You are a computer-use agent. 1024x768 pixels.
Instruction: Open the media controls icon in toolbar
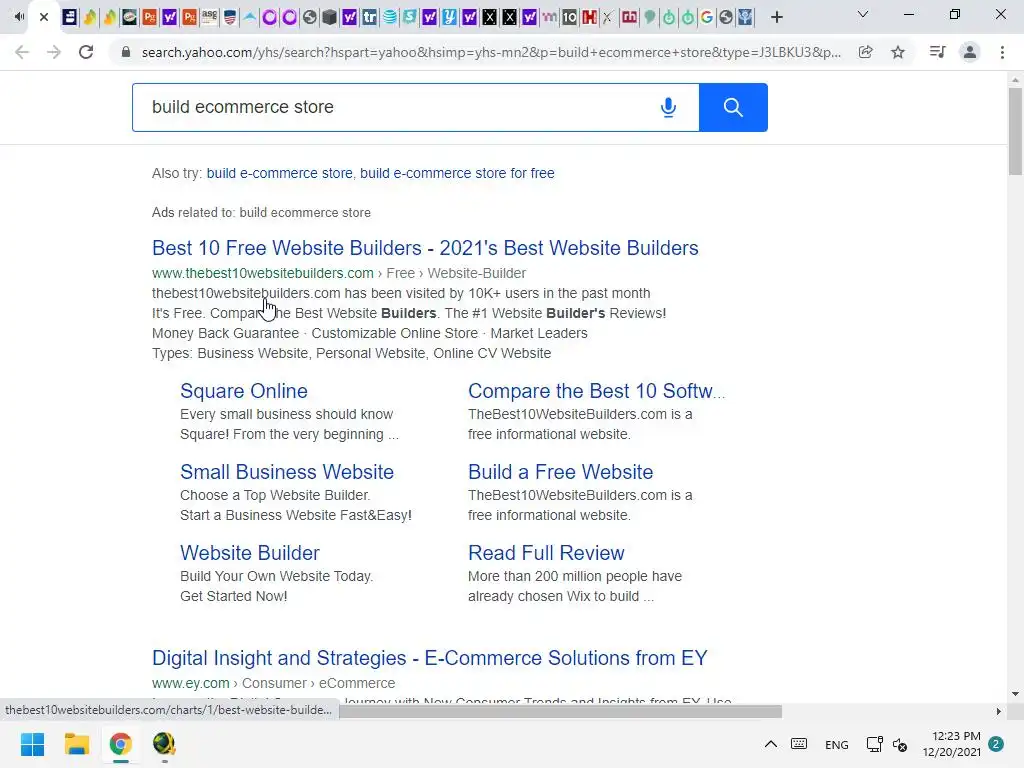point(937,52)
